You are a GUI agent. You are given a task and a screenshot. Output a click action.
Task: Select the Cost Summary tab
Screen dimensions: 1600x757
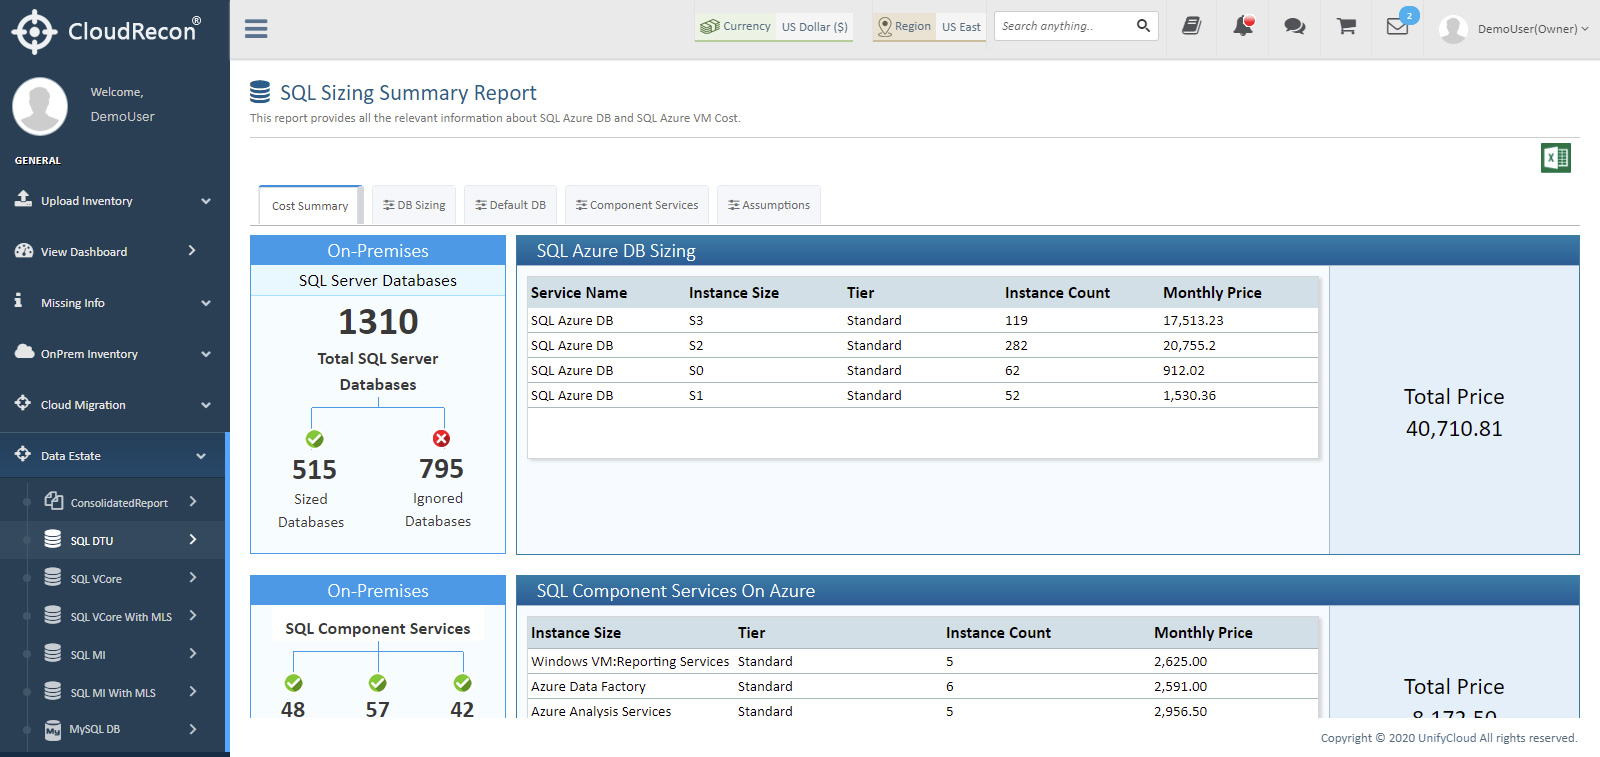pos(310,206)
